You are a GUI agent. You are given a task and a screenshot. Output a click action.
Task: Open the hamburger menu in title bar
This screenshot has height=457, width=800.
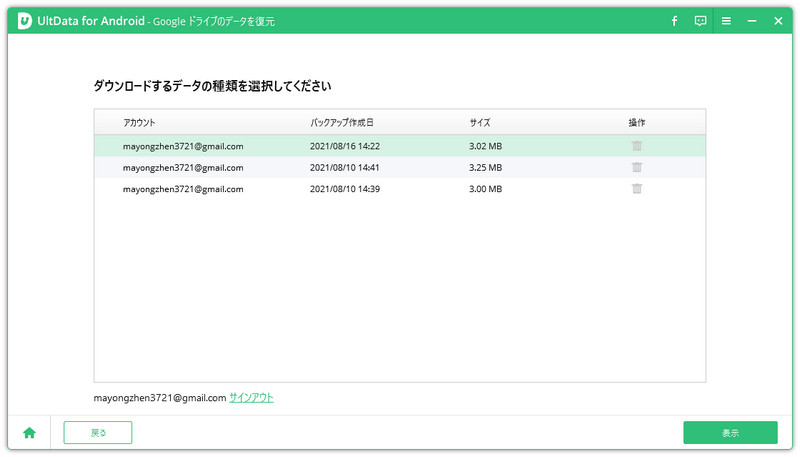pyautogui.click(x=726, y=20)
